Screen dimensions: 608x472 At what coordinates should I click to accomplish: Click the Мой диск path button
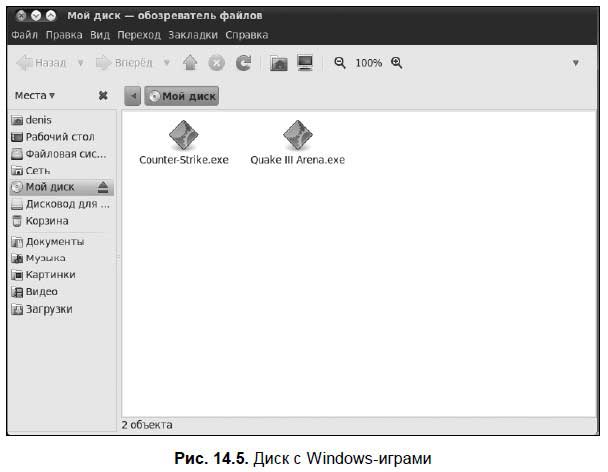181,96
